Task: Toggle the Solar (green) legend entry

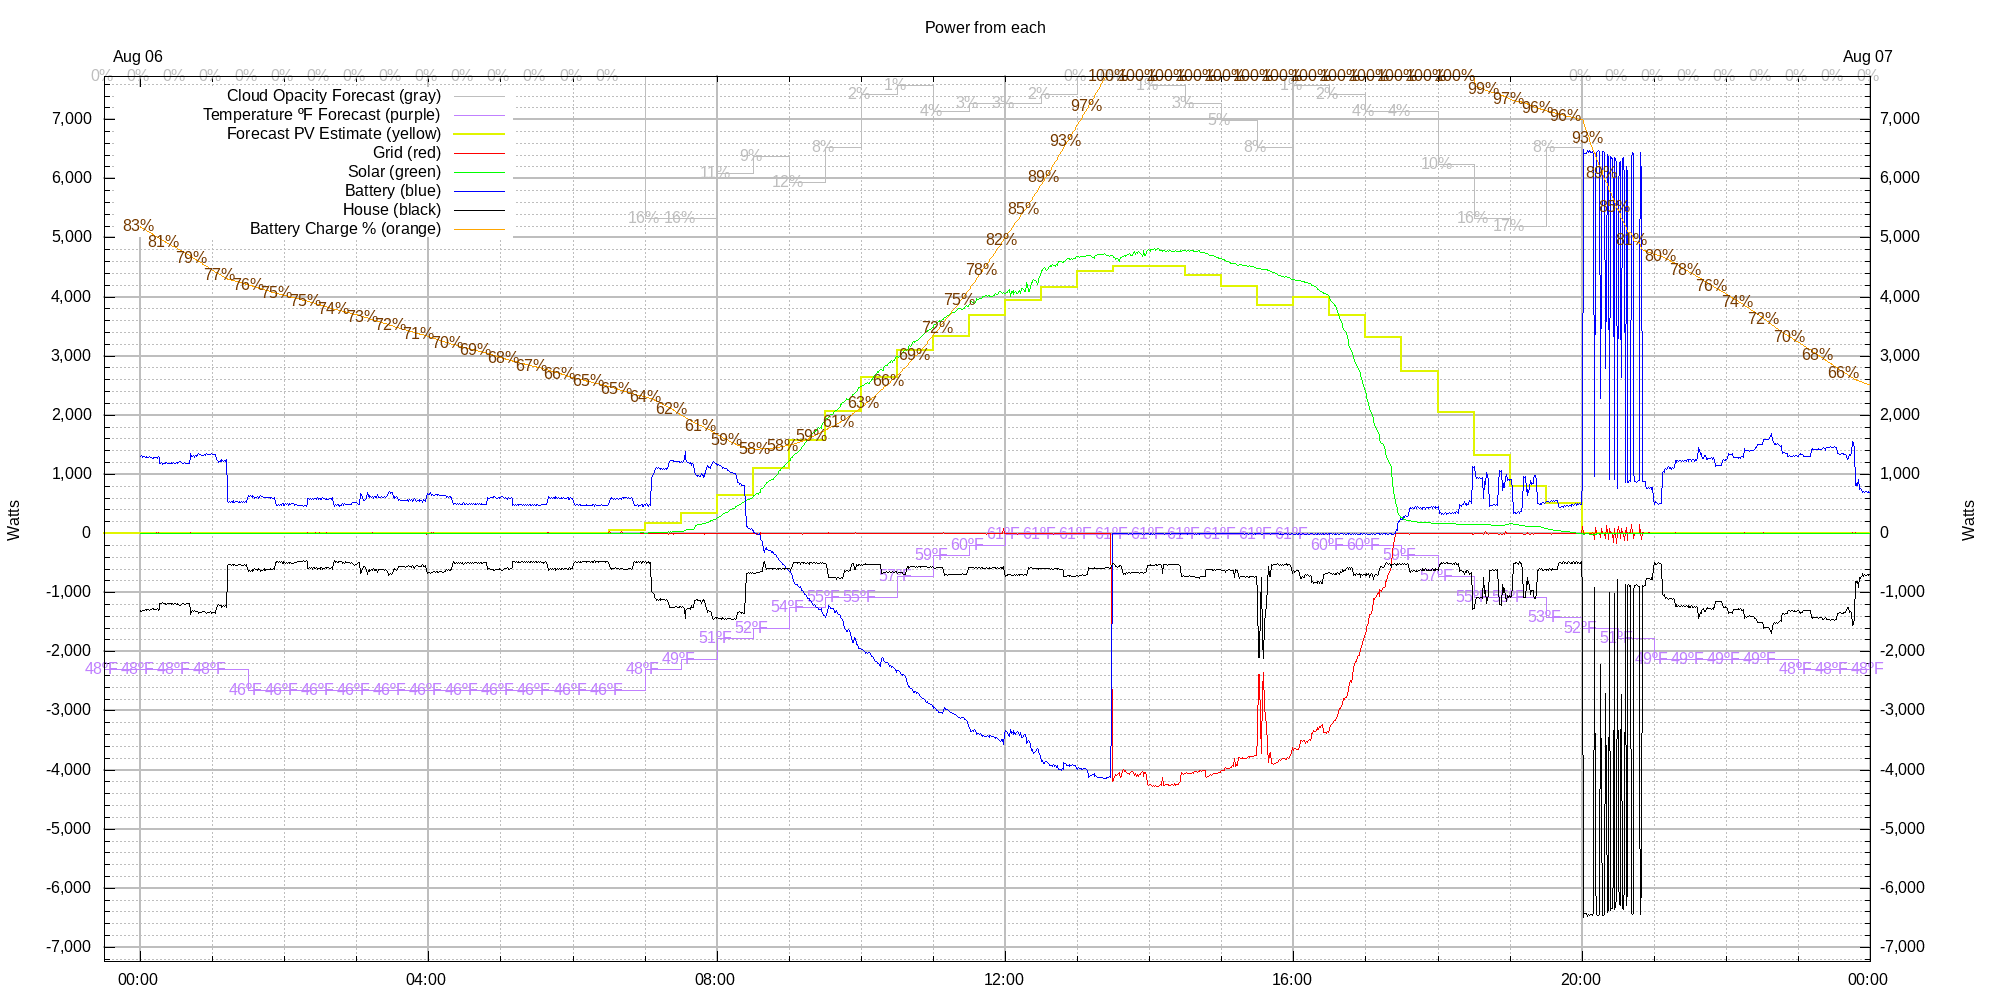Action: click(x=394, y=172)
